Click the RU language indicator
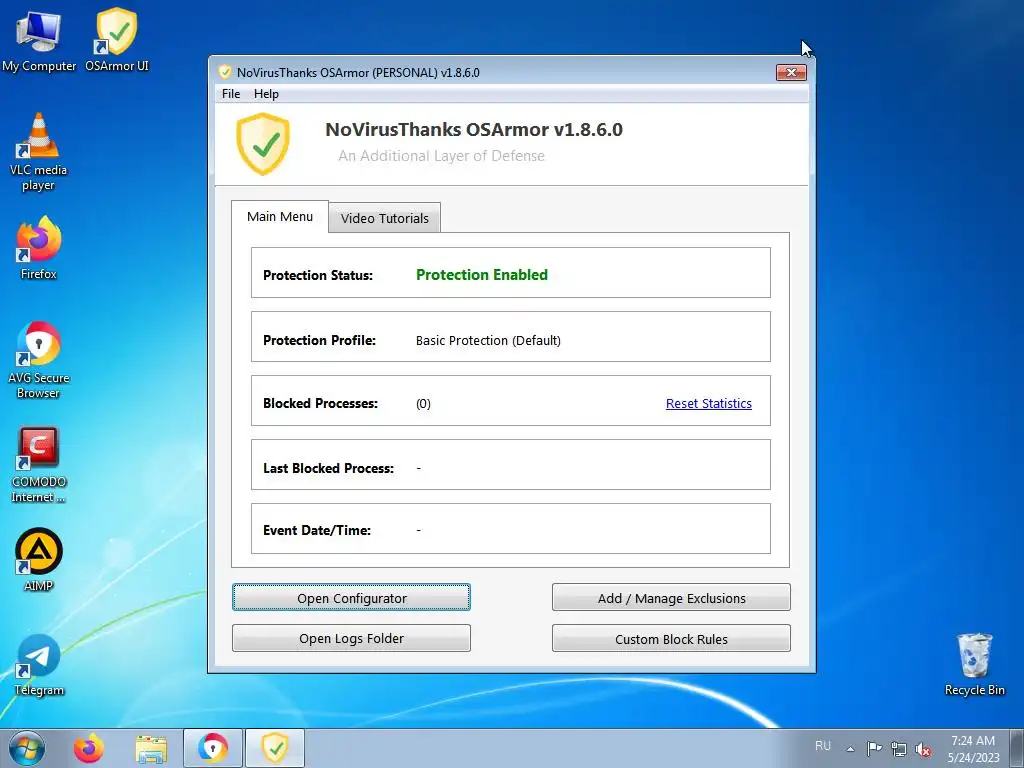 823,745
